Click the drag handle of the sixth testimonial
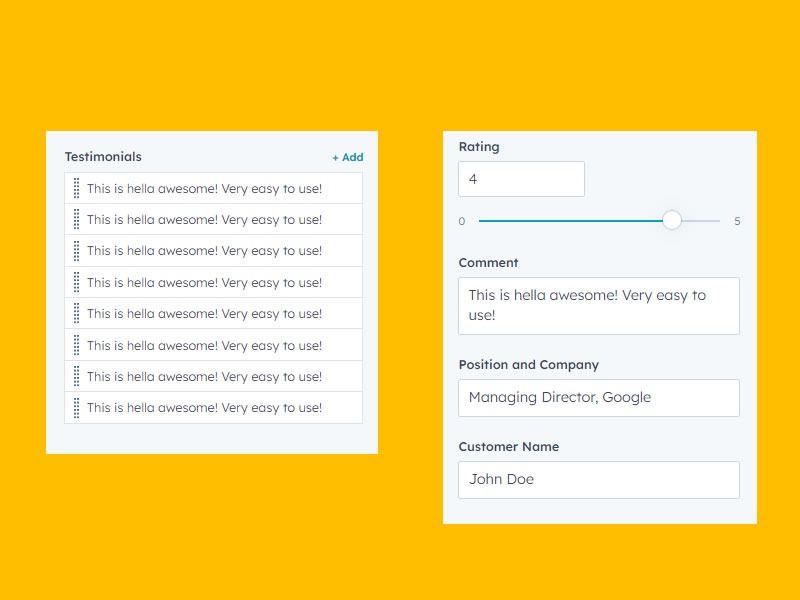This screenshot has height=600, width=800. click(76, 345)
